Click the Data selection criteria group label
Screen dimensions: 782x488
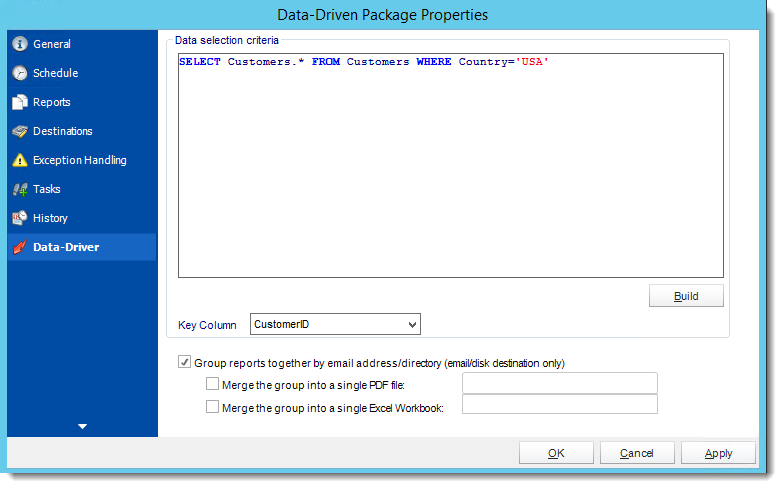tap(226, 40)
